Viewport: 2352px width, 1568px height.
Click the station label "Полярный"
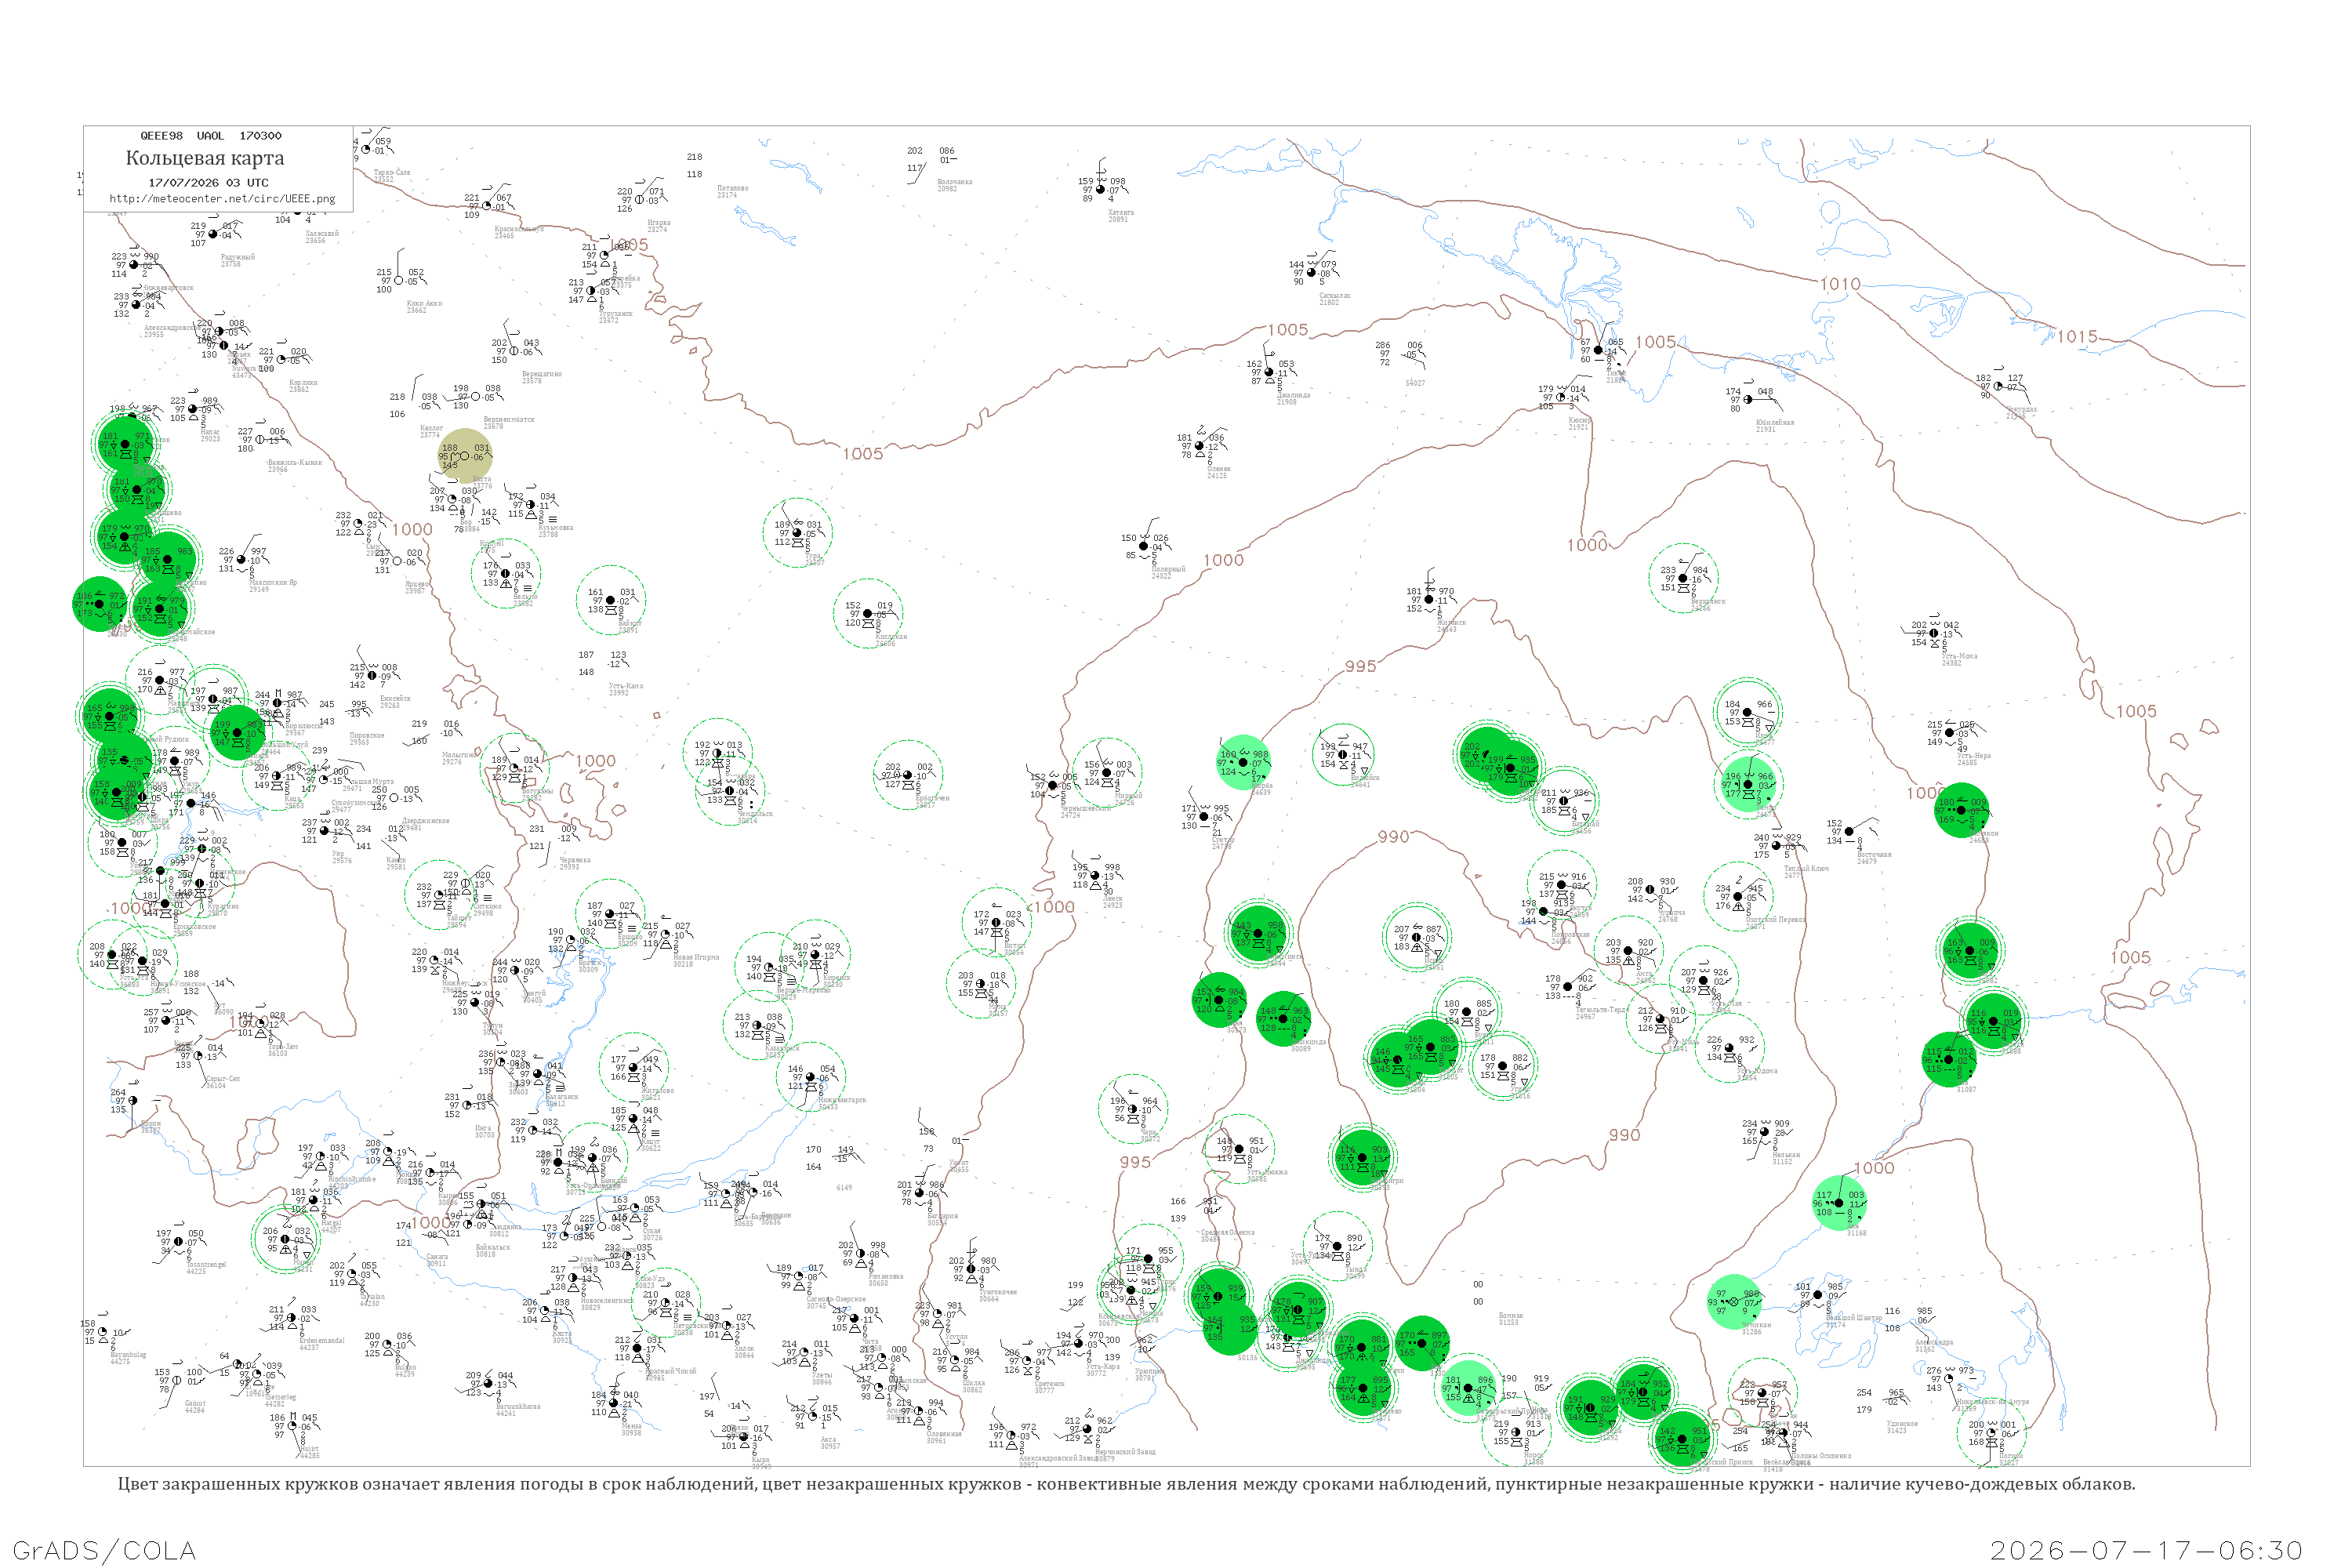1168,570
